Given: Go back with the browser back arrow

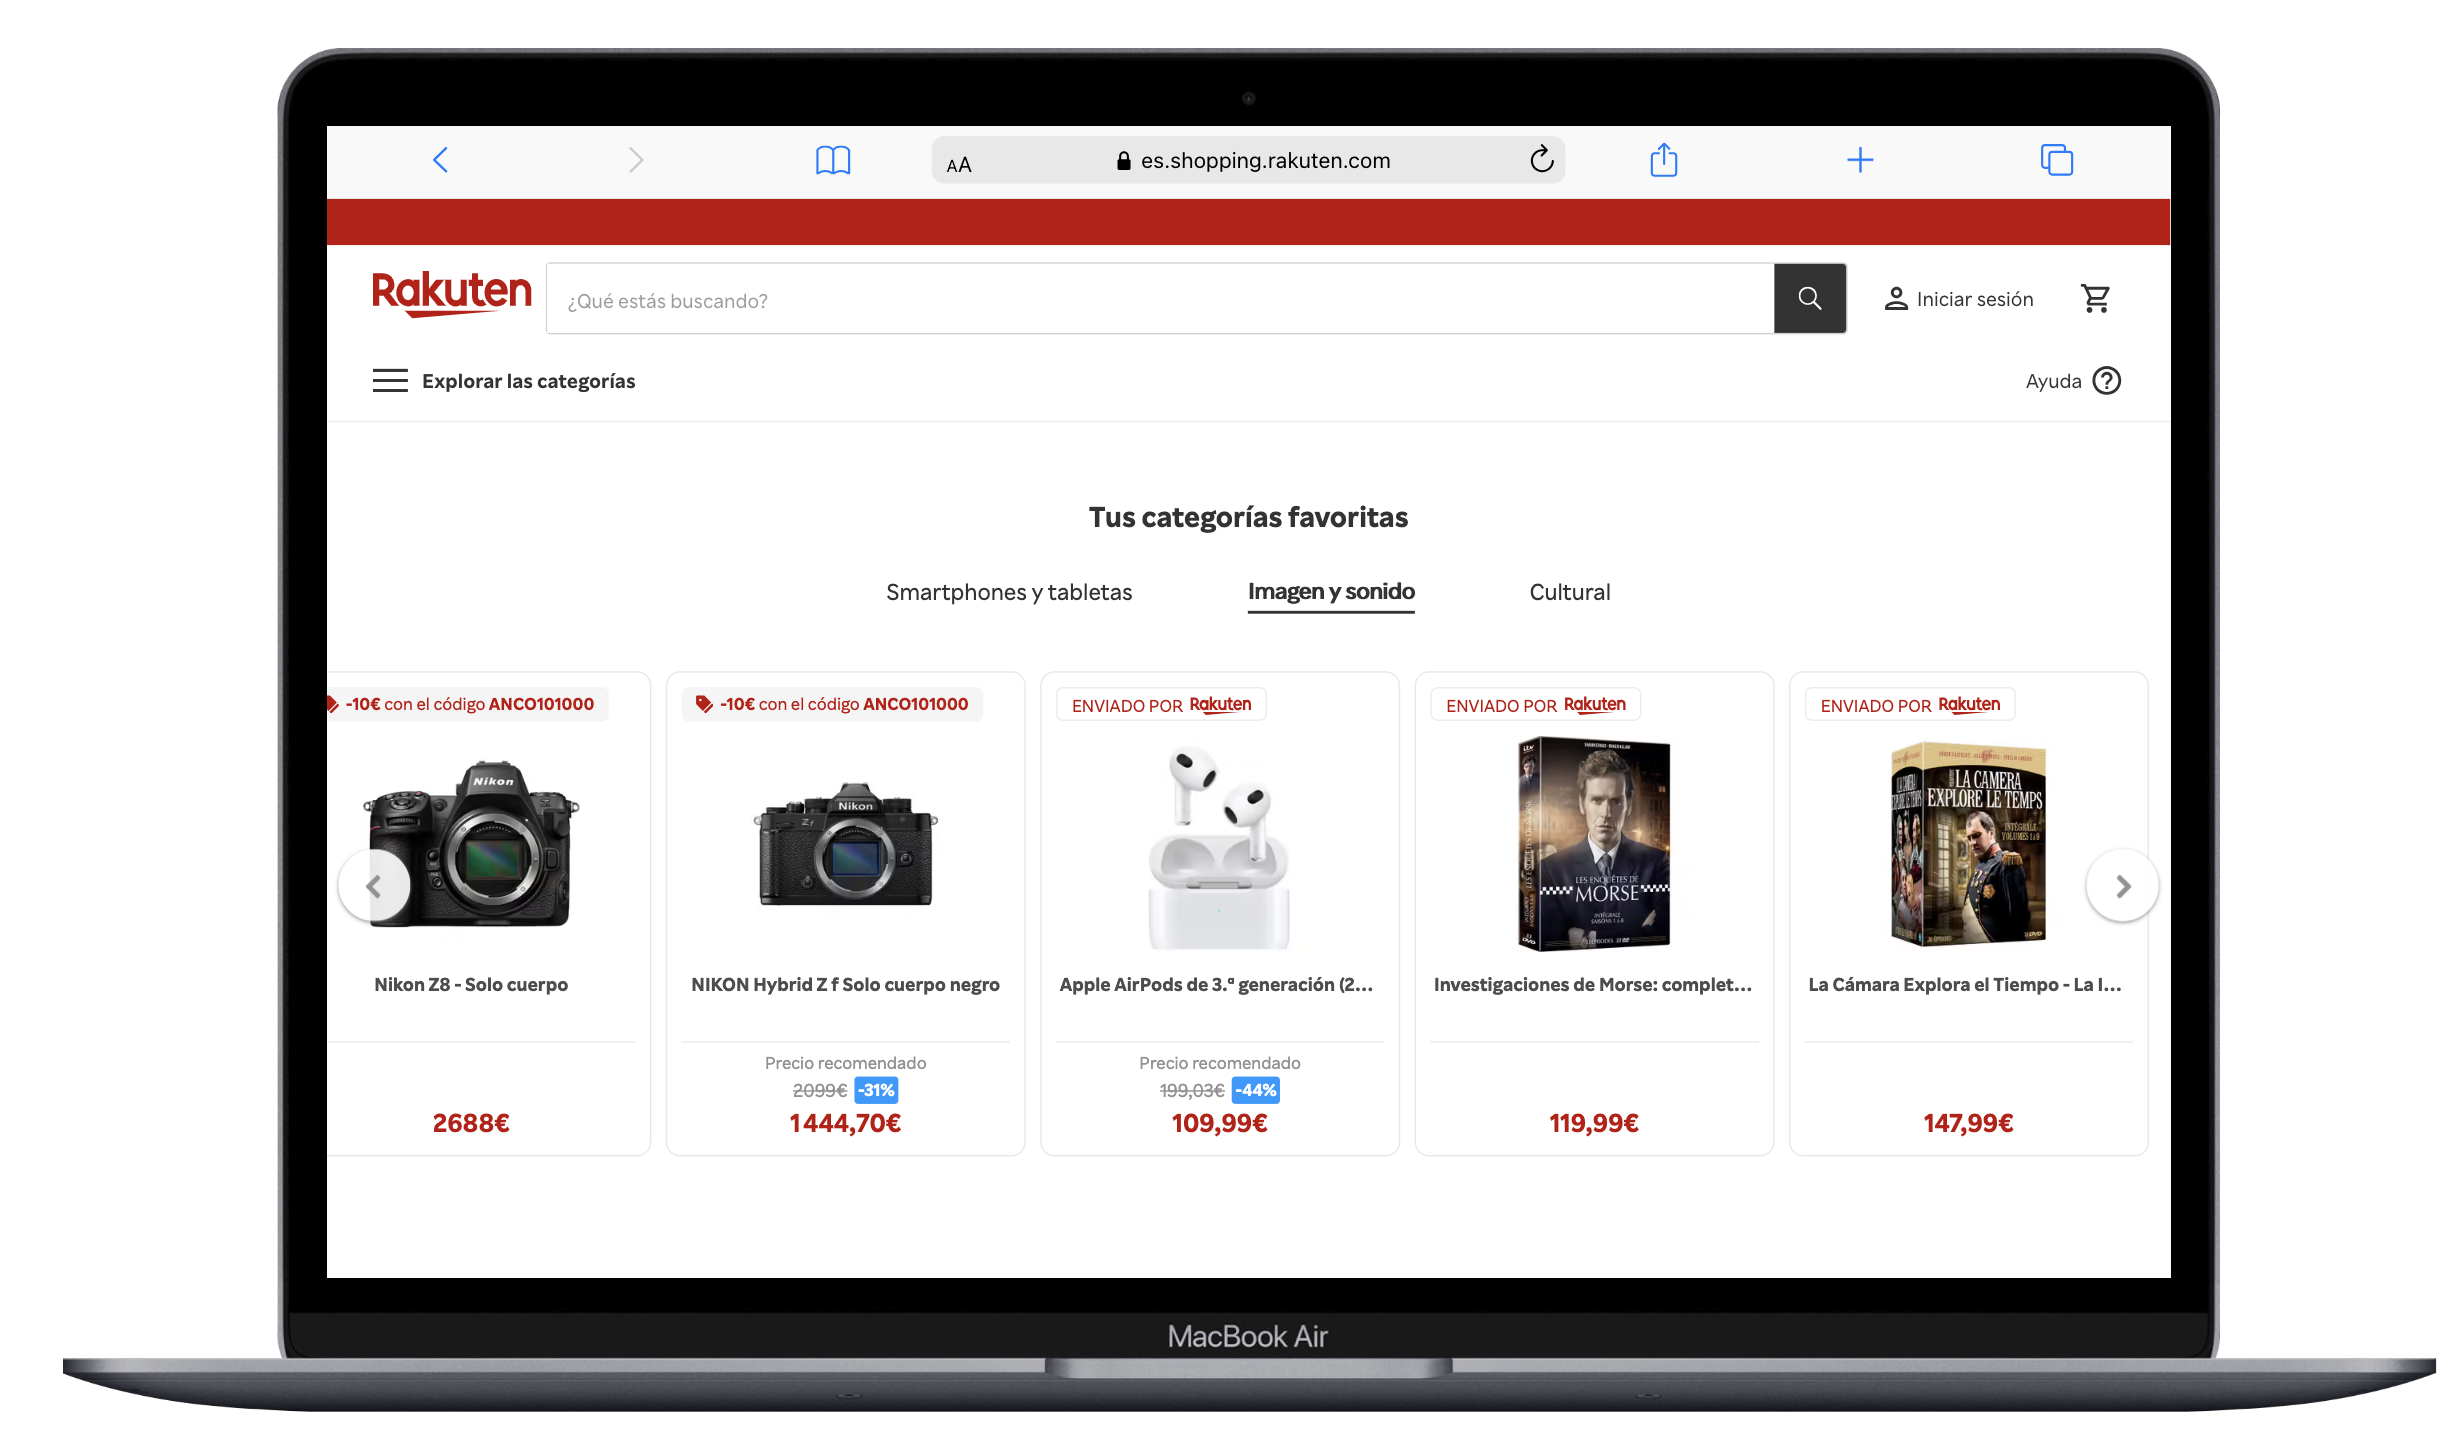Looking at the screenshot, I should pyautogui.click(x=440, y=160).
